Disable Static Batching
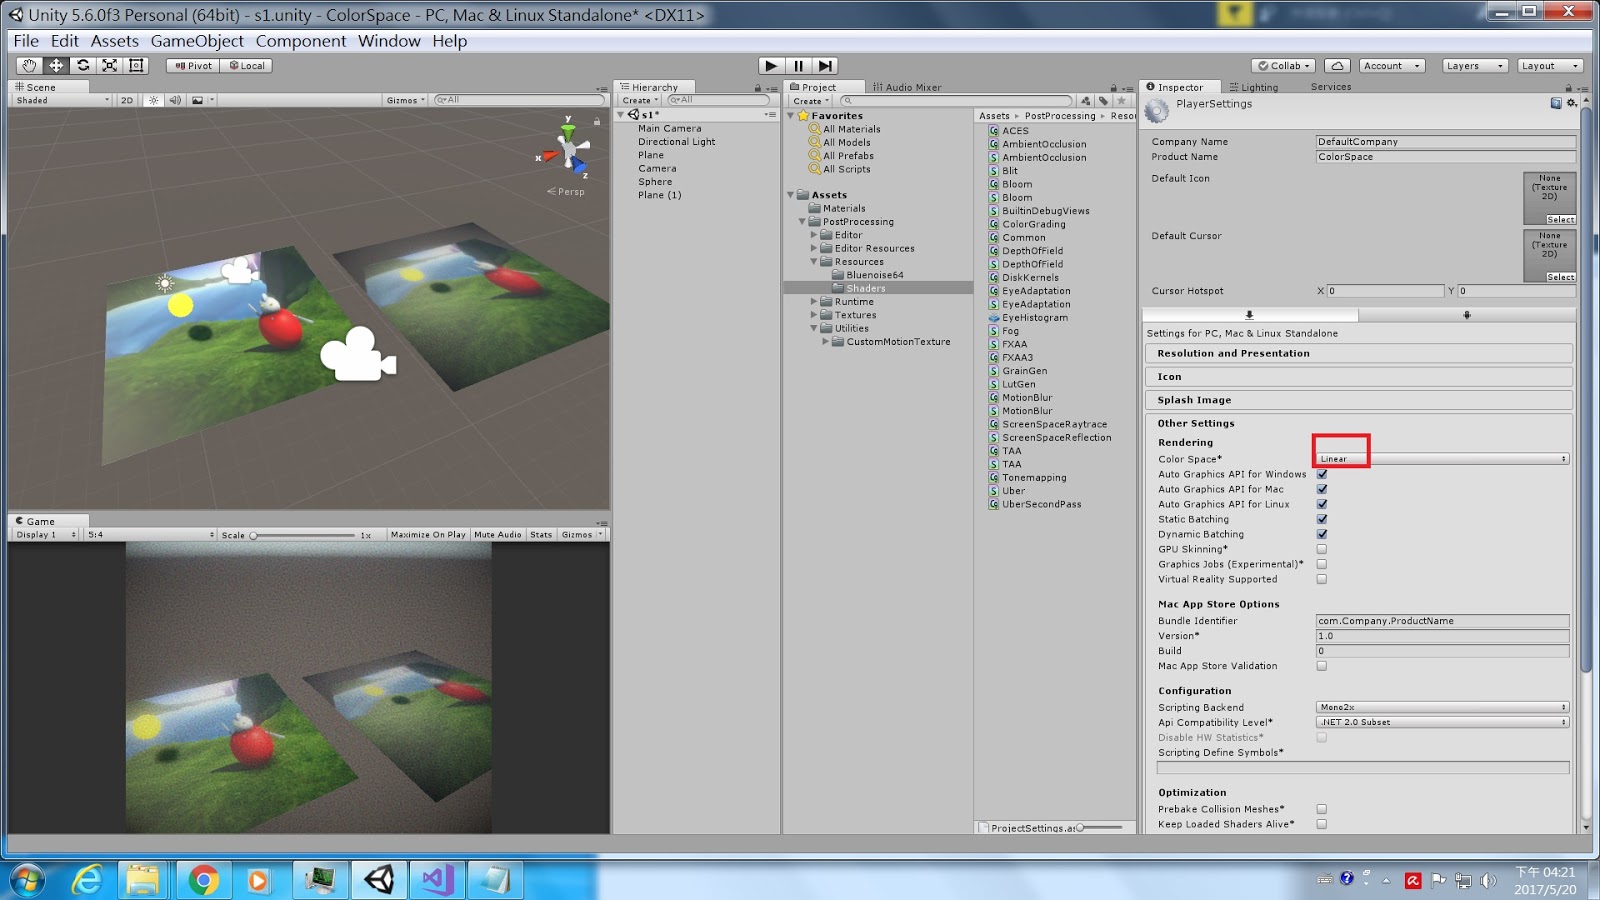Image resolution: width=1600 pixels, height=900 pixels. (x=1322, y=519)
